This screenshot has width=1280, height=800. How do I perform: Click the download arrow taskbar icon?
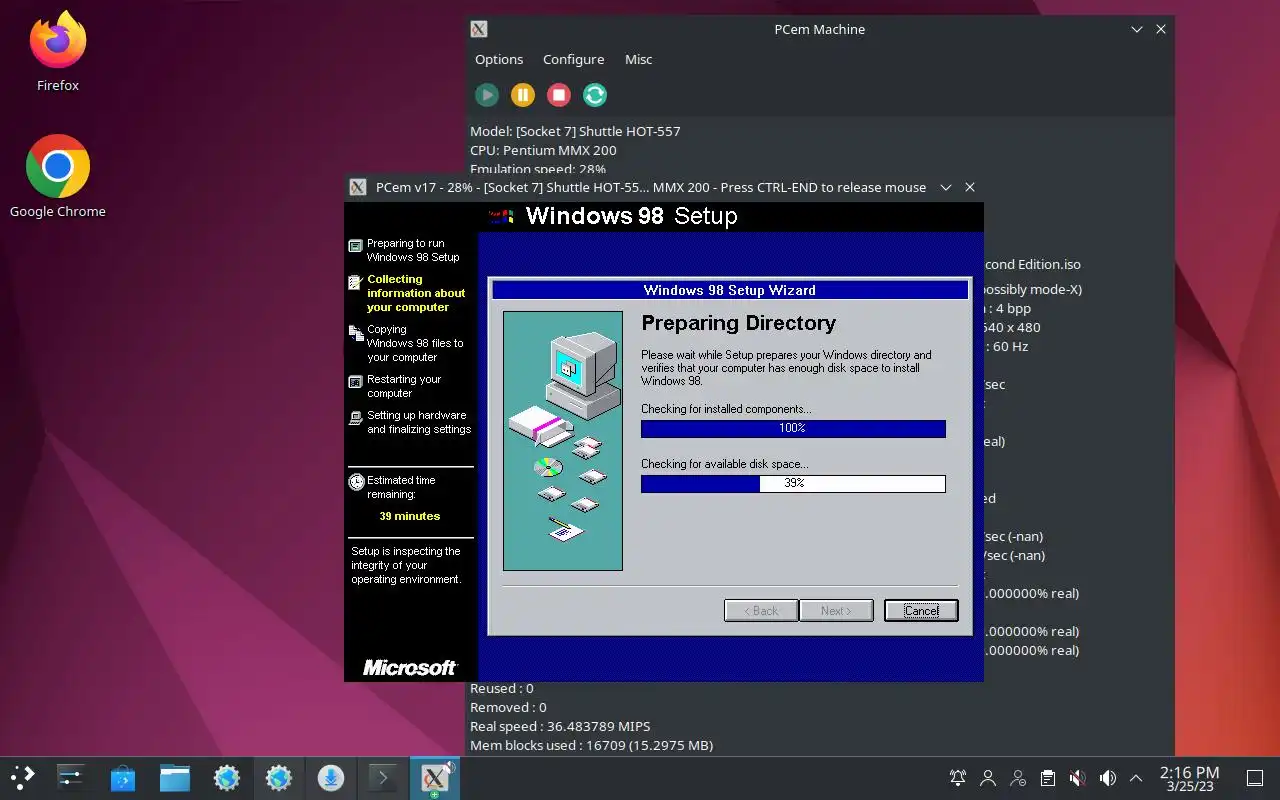pos(331,777)
